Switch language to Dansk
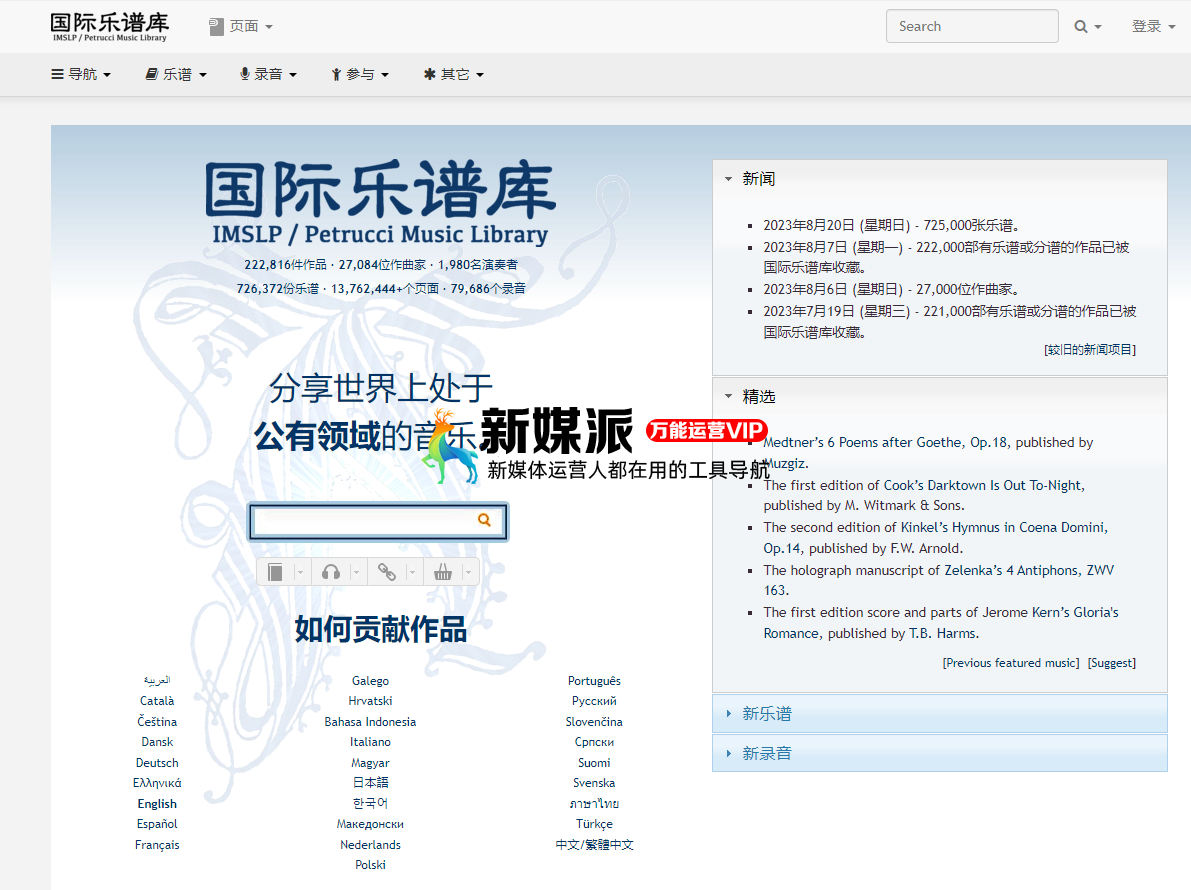This screenshot has width=1191, height=890. coord(157,742)
